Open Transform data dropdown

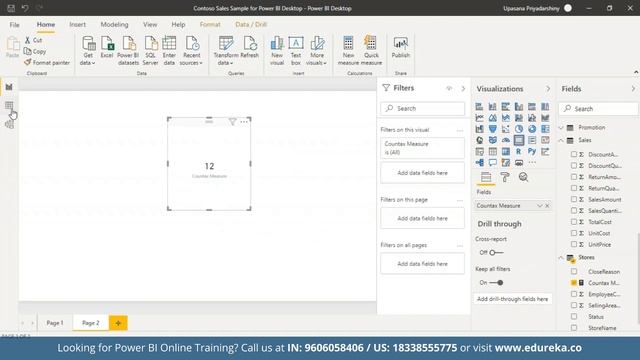tap(226, 51)
